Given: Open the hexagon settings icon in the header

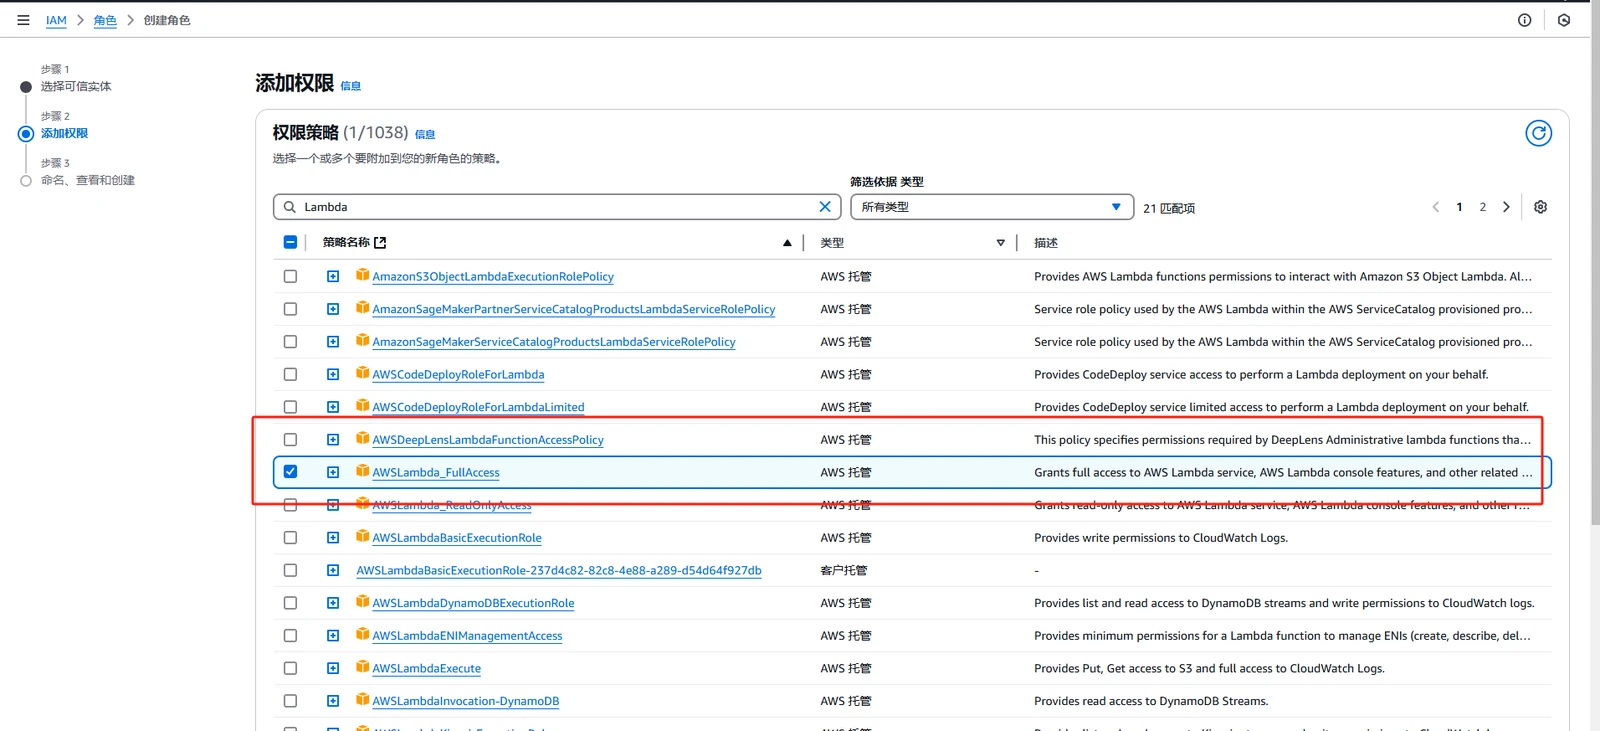Looking at the screenshot, I should click(1564, 20).
